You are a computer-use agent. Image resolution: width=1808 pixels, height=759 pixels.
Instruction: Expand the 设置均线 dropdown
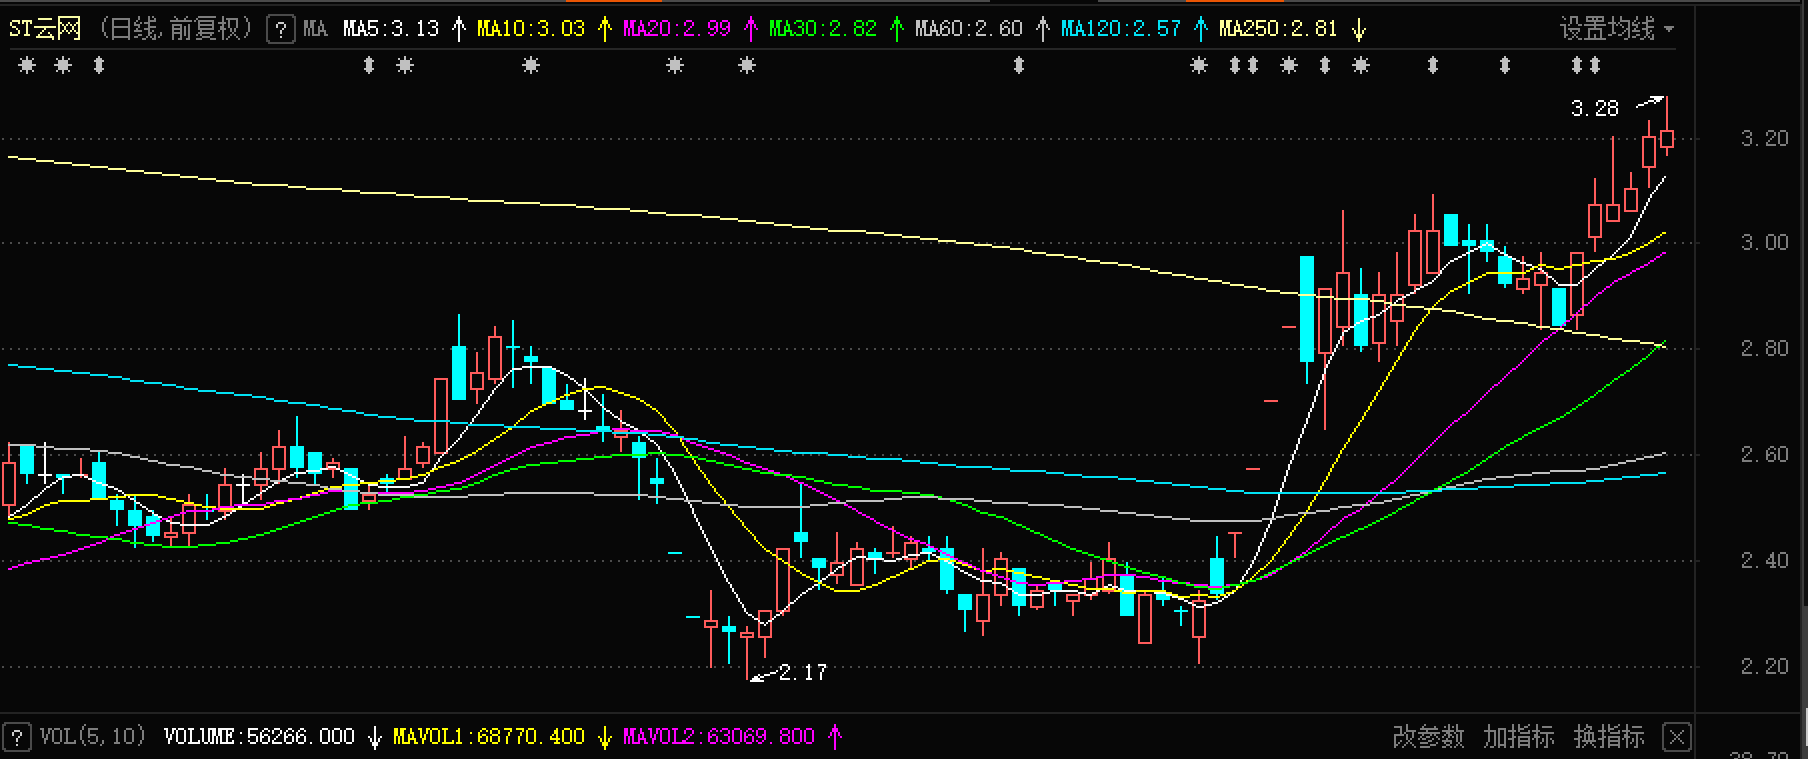coord(1617,29)
